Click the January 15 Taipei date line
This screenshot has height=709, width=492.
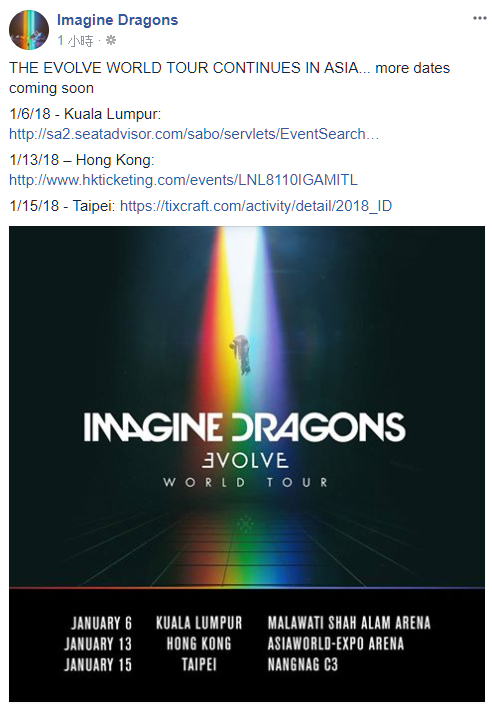(x=201, y=665)
